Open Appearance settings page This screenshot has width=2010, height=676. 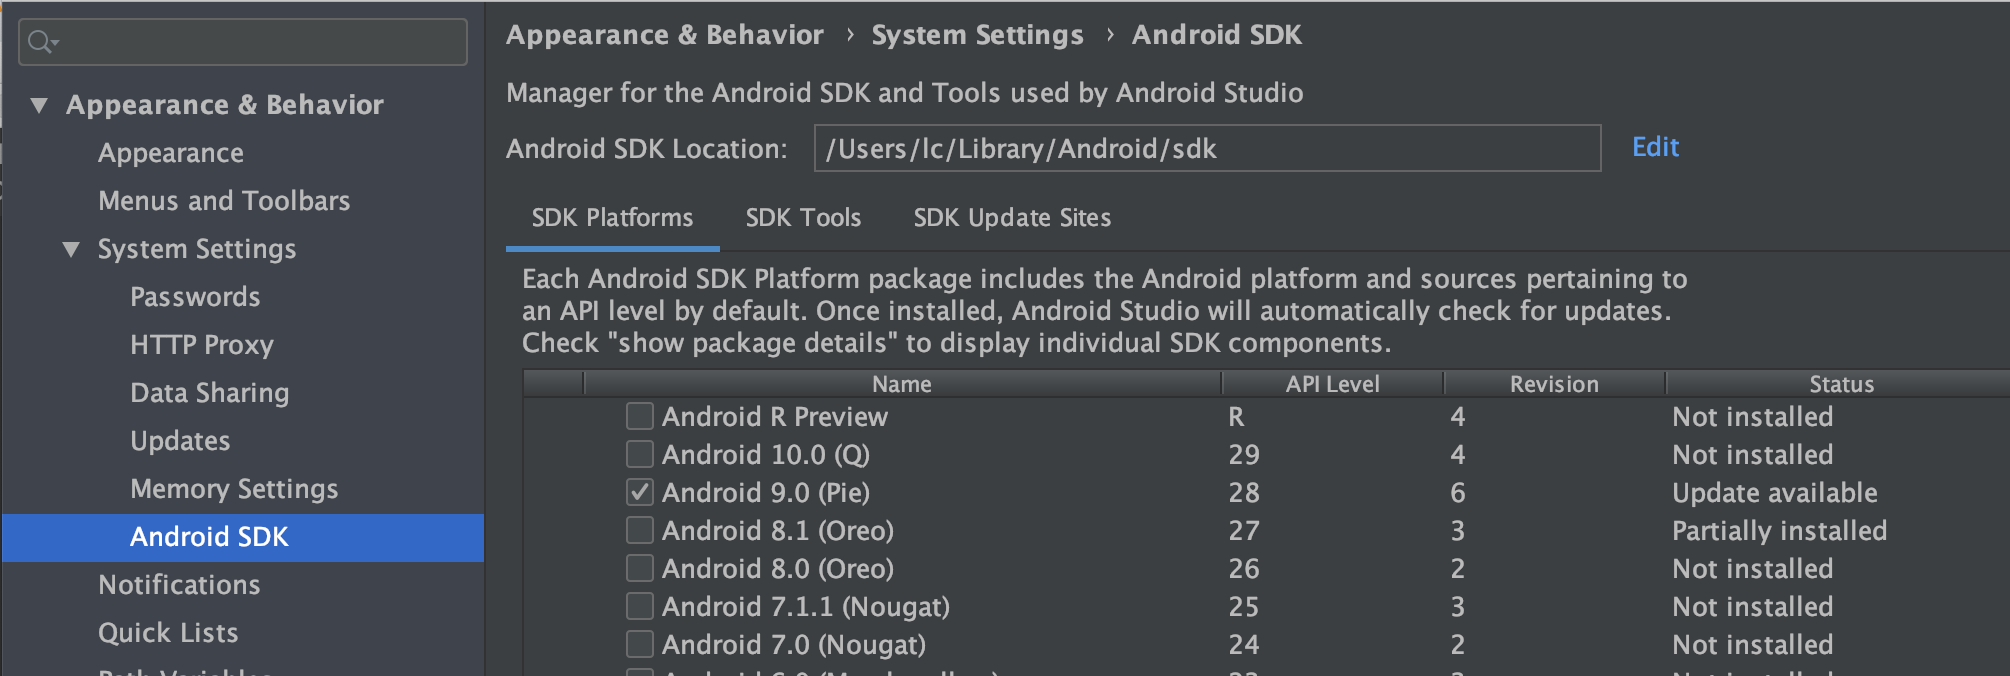(x=171, y=153)
